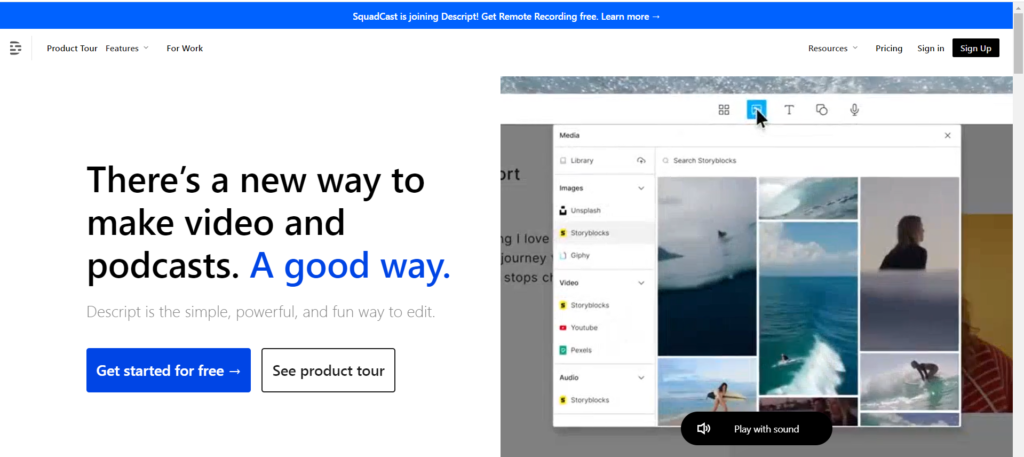Click the Search Storyblocks field

pyautogui.click(x=807, y=161)
